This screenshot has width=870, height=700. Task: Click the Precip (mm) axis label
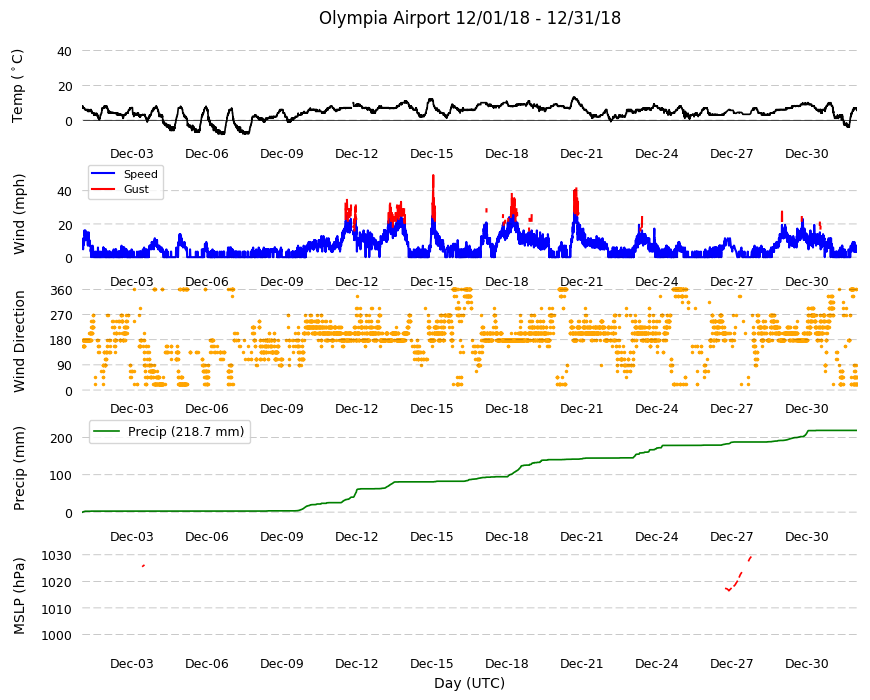pyautogui.click(x=19, y=469)
